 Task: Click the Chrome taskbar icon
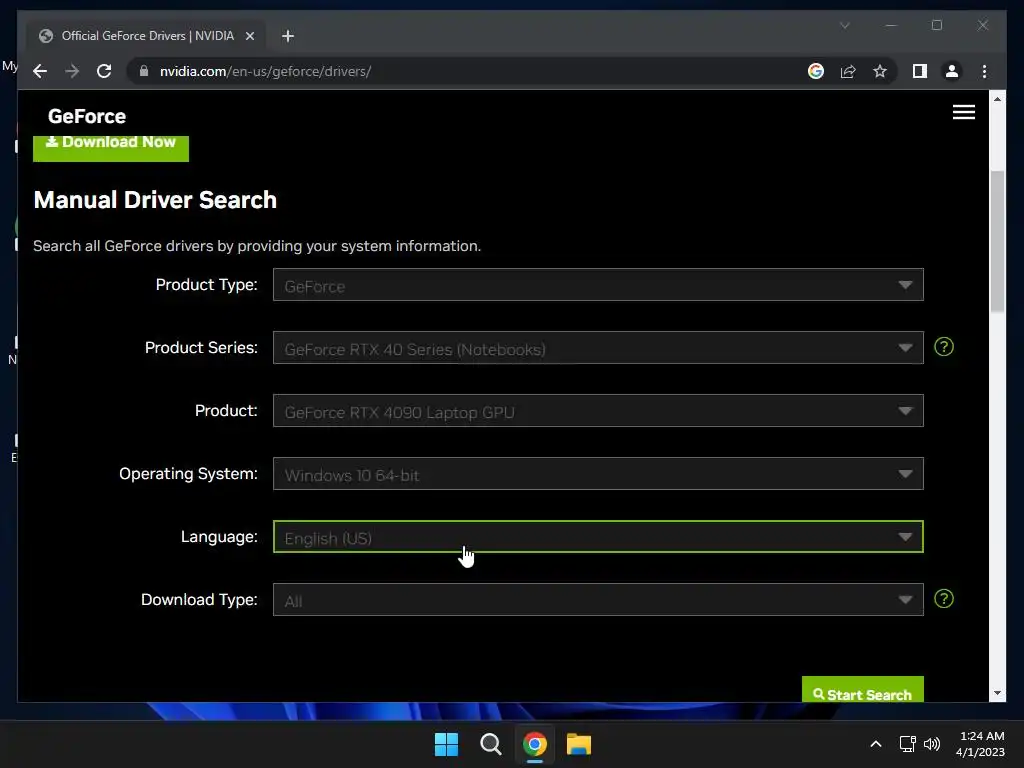(x=534, y=744)
